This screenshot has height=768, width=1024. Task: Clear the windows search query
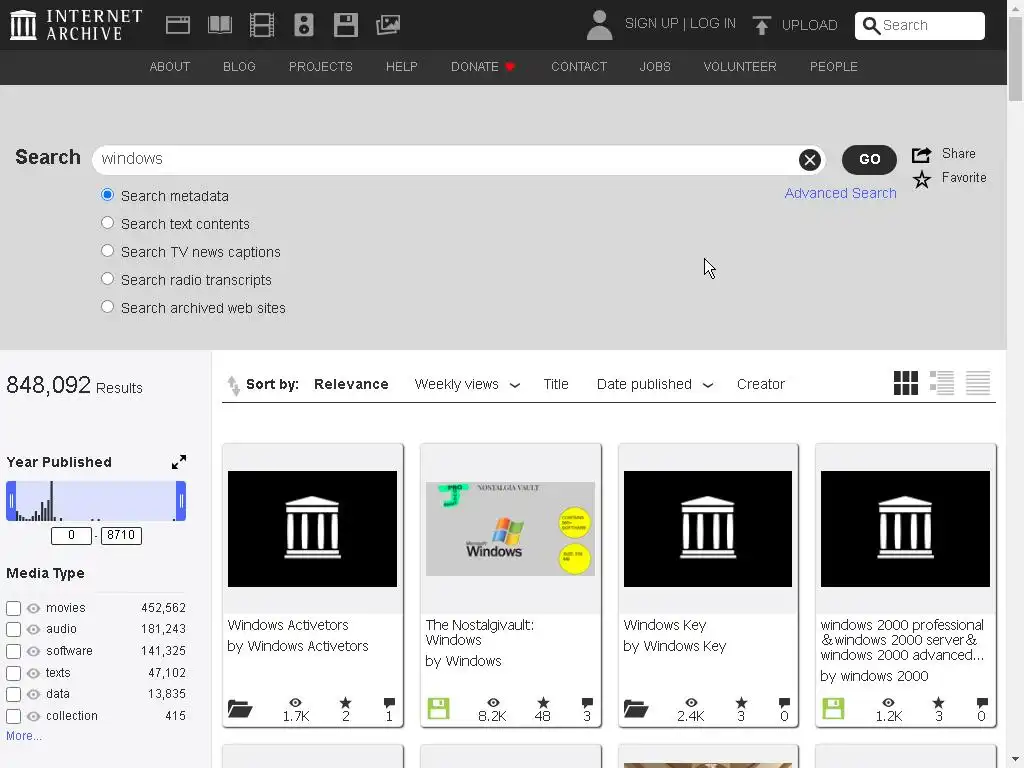pos(809,159)
